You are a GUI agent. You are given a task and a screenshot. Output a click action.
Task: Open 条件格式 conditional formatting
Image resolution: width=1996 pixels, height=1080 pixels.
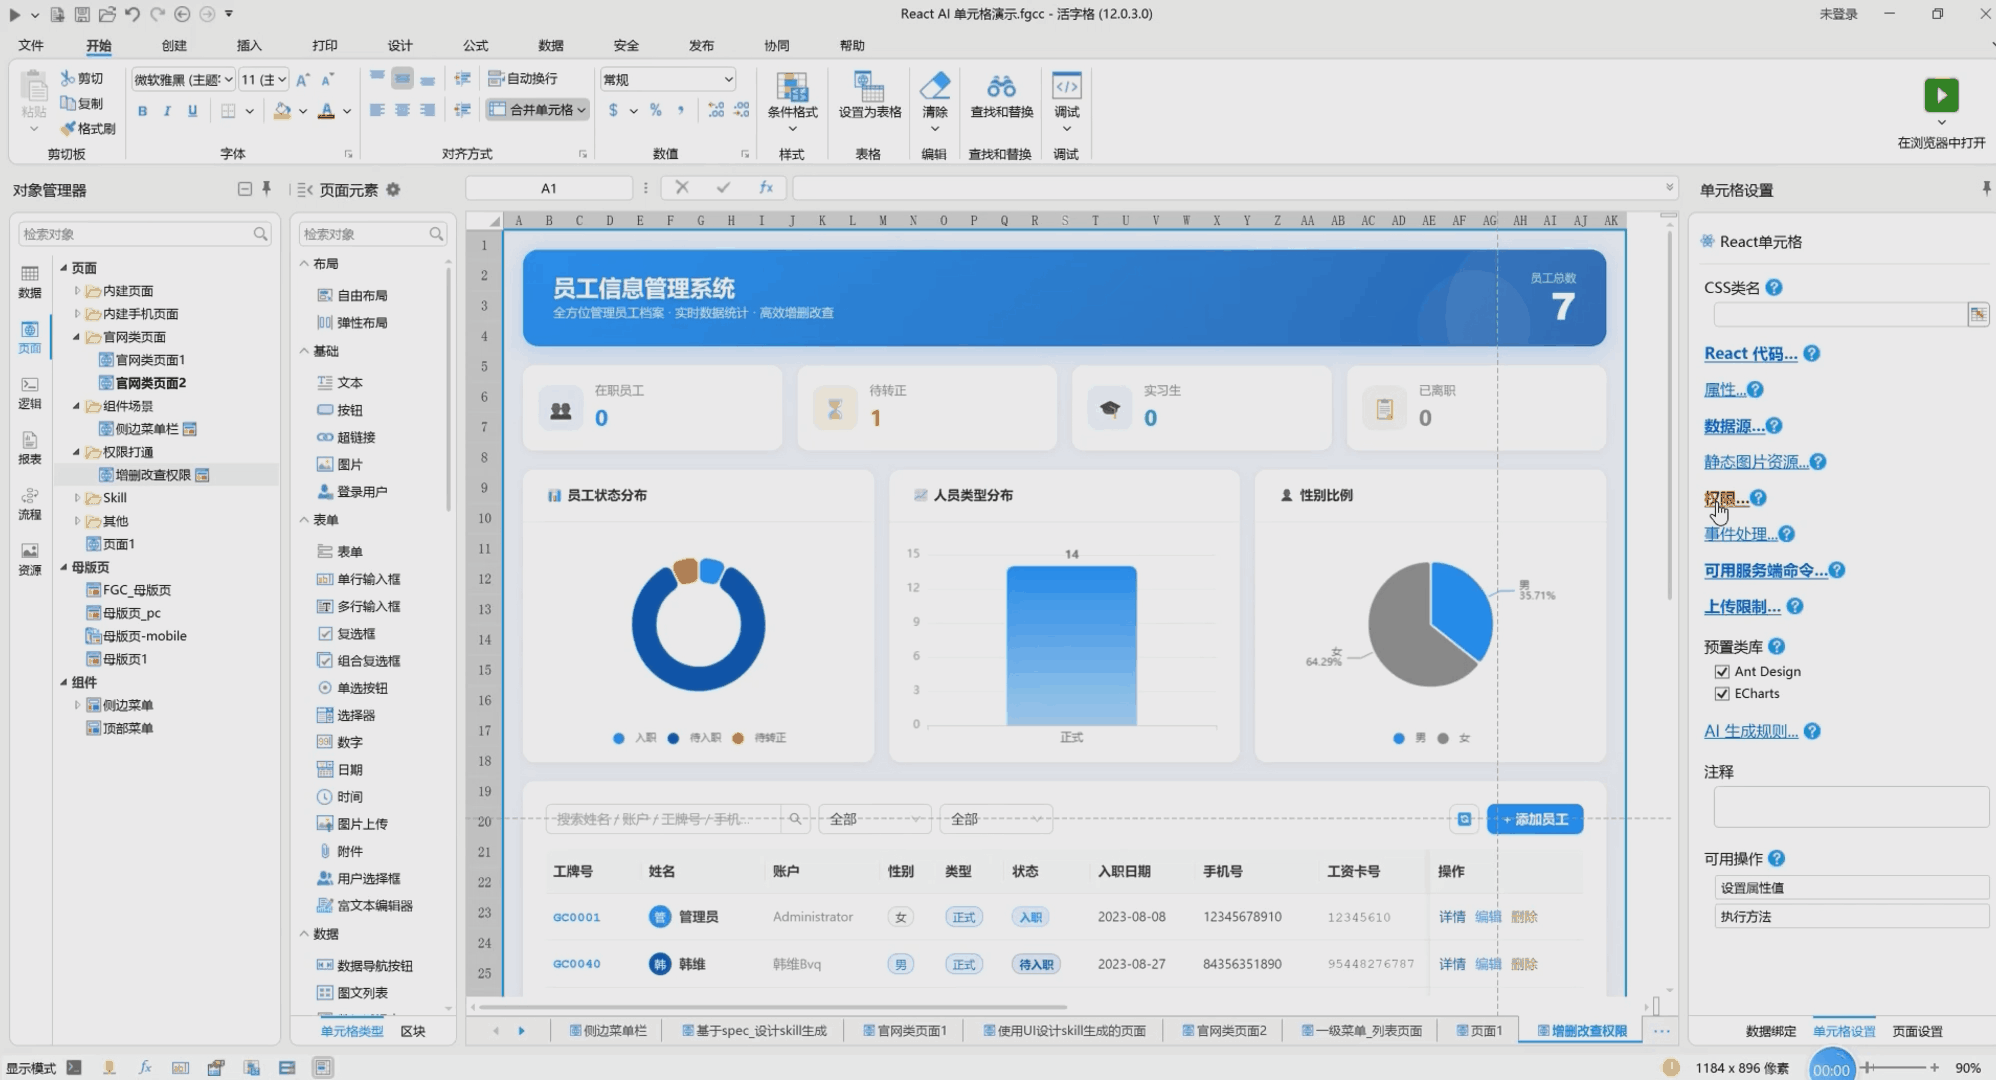[792, 100]
